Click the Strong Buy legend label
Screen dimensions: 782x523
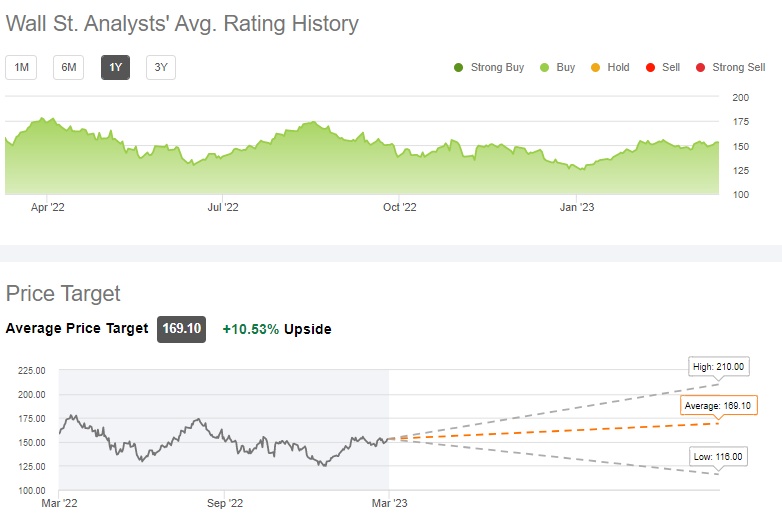click(497, 68)
